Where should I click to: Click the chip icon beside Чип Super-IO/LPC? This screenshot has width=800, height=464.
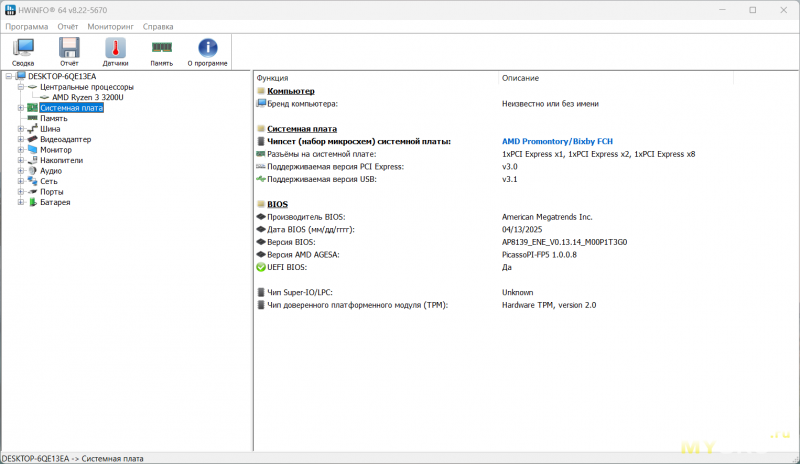tap(261, 292)
